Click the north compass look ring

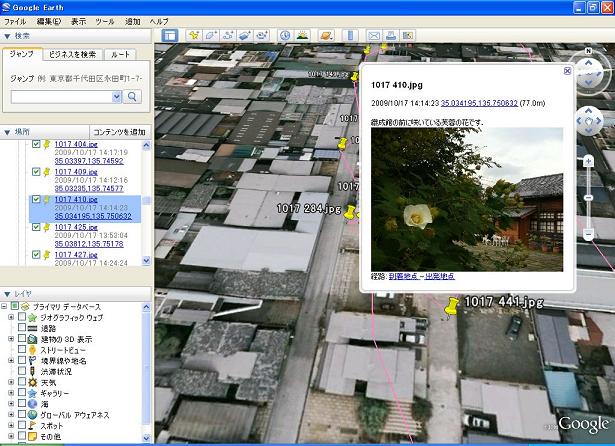588,73
